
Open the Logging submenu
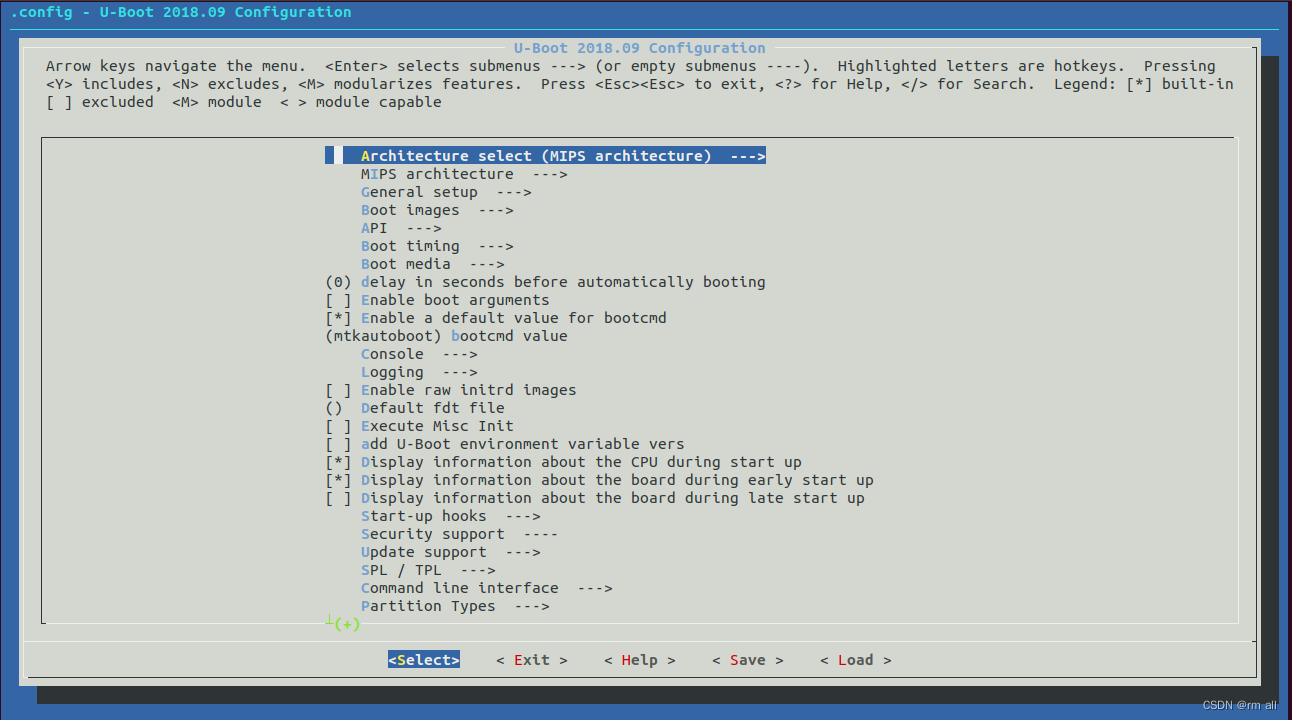click(x=419, y=372)
